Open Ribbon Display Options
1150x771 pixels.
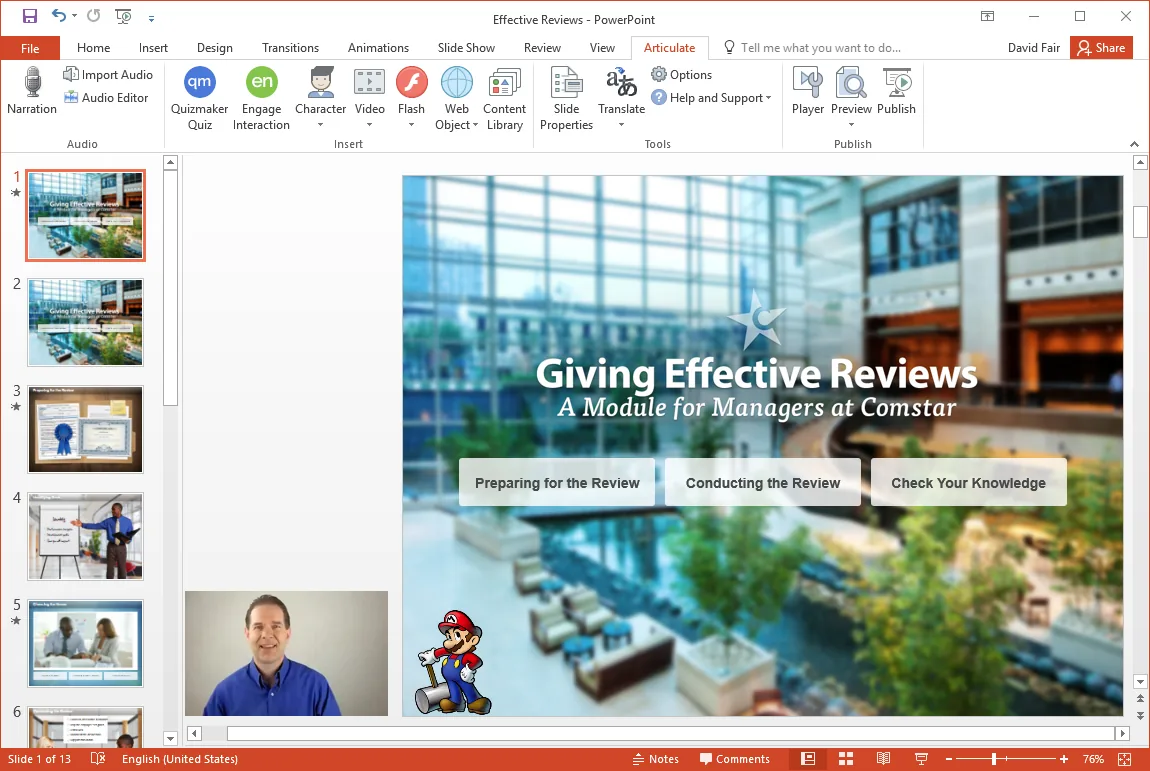click(x=988, y=16)
